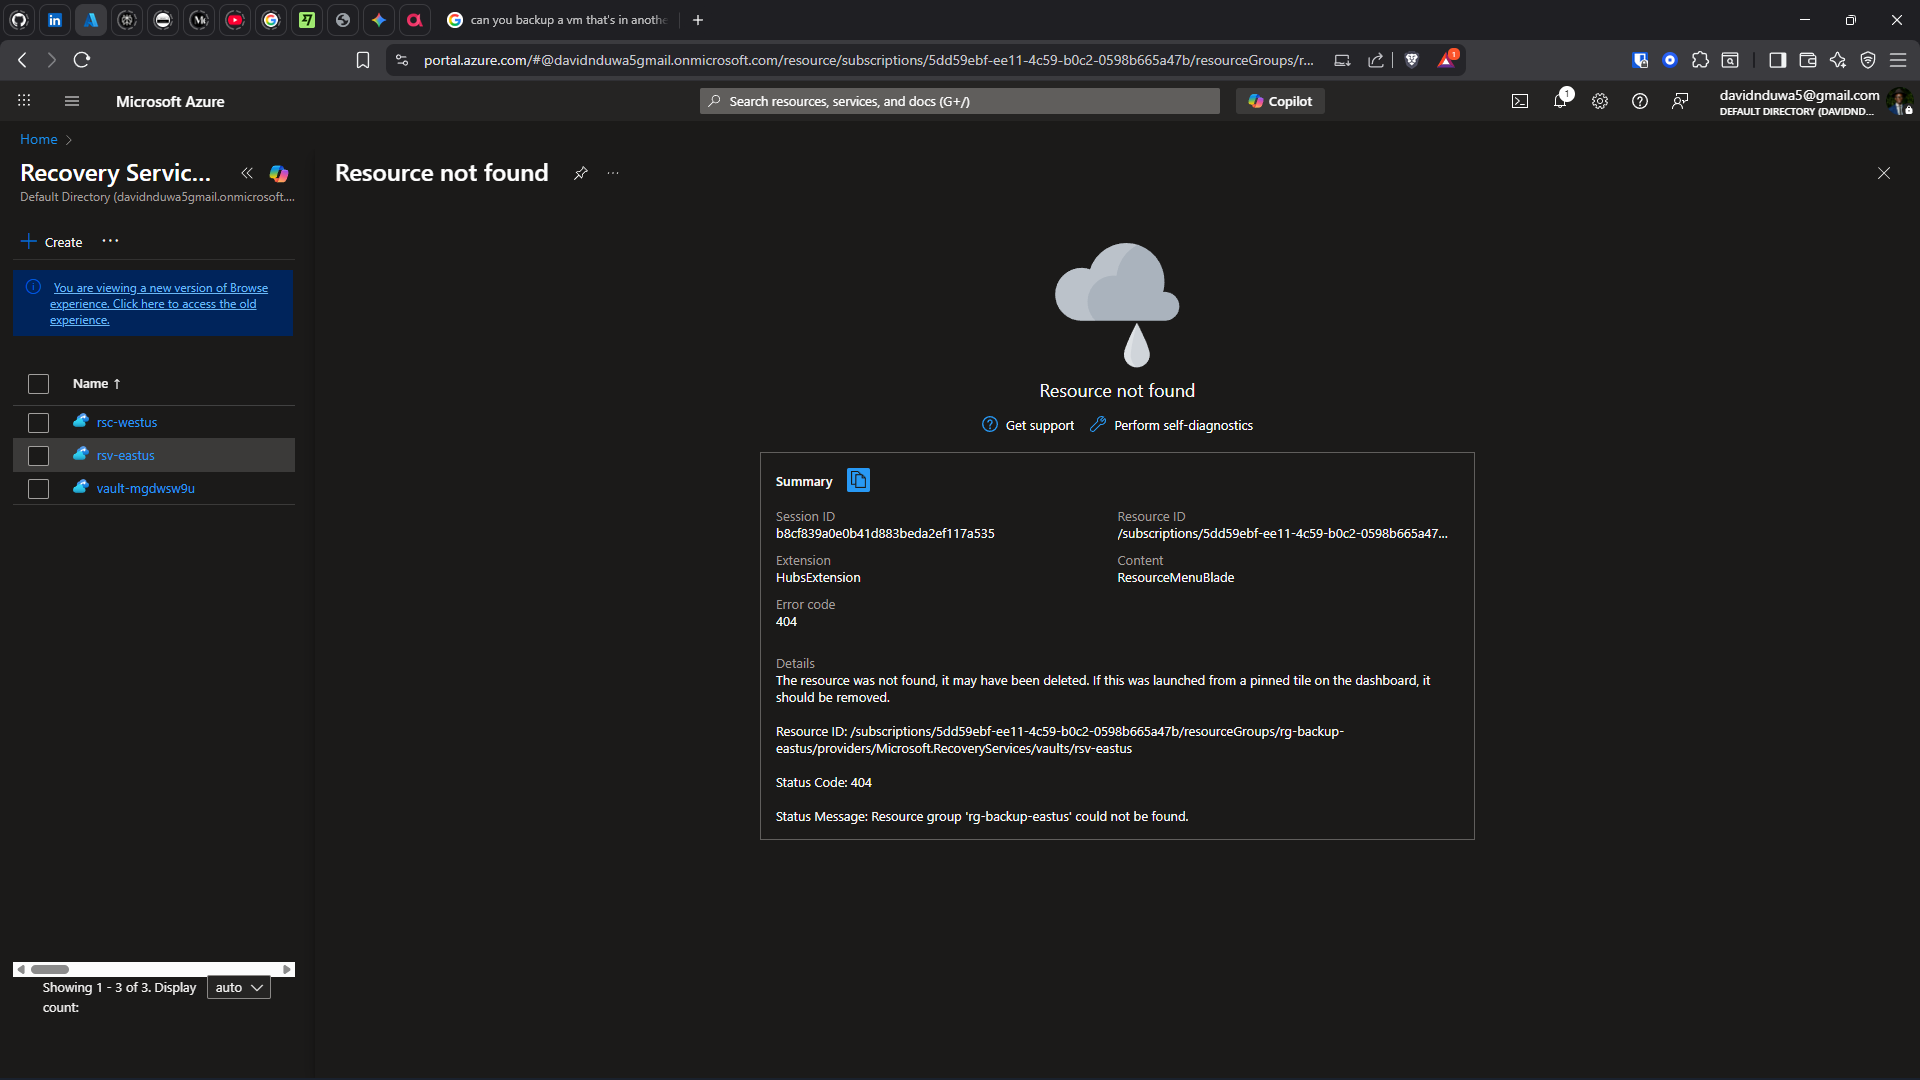Open the Copilot button in header

pos(1280,101)
